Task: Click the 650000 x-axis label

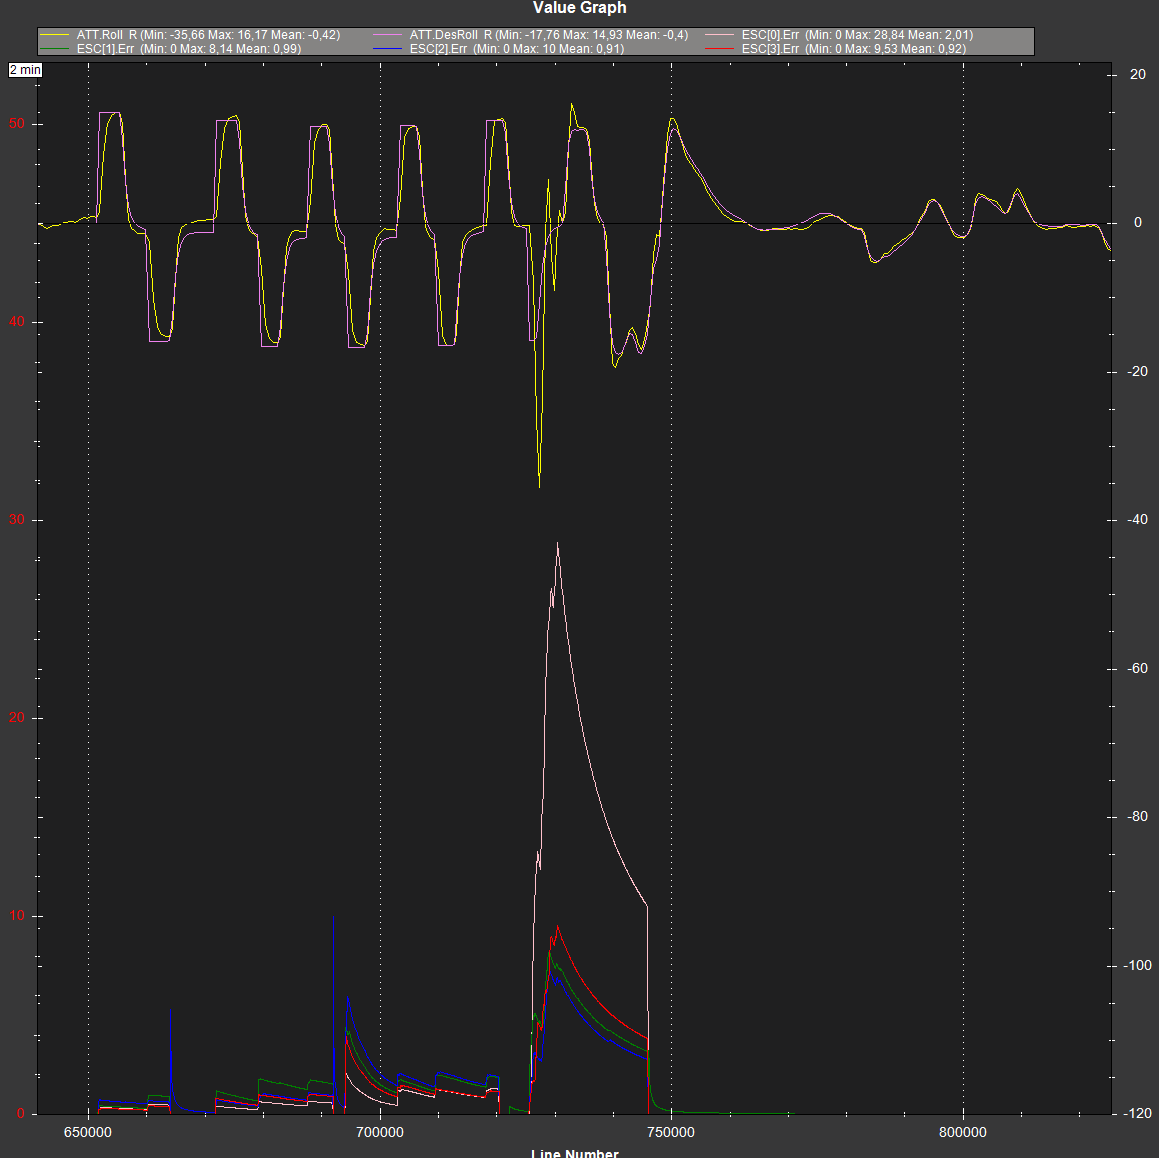Action: (89, 1132)
